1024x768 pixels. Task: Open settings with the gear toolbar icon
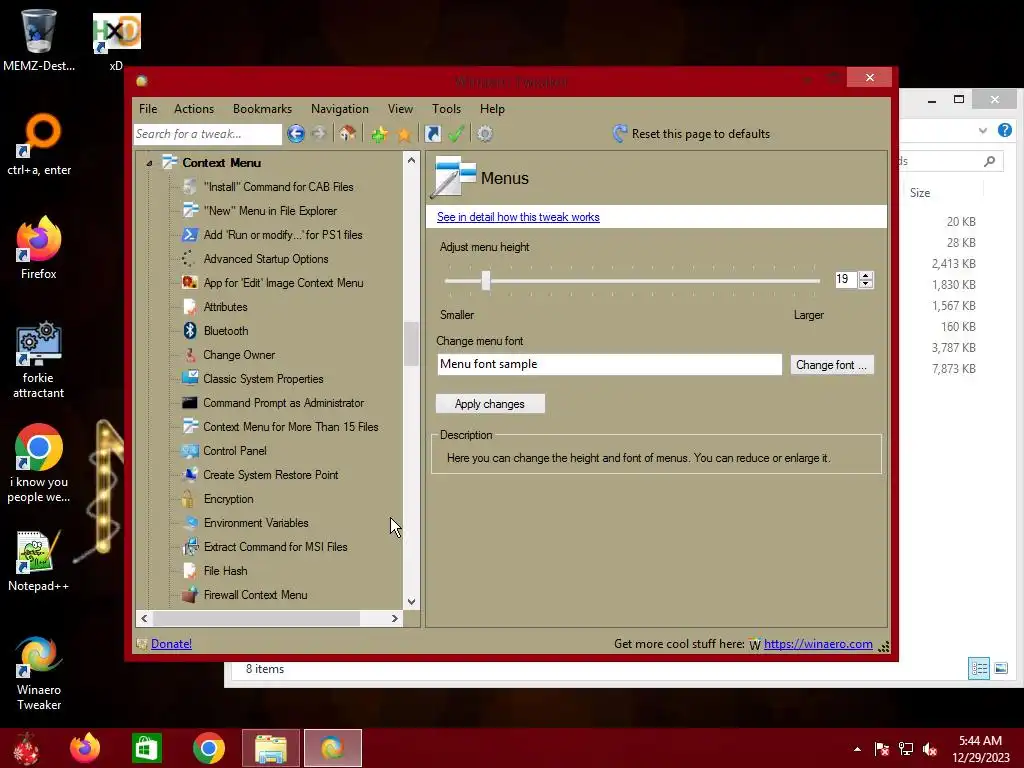tap(485, 134)
